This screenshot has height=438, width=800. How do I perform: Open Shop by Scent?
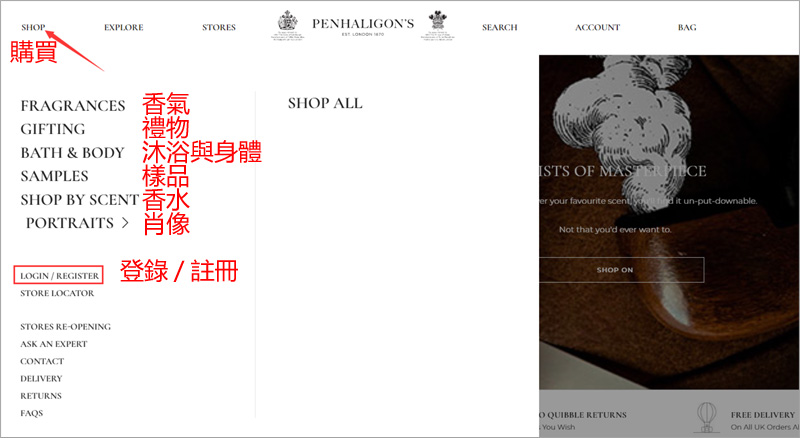pyautogui.click(x=79, y=200)
